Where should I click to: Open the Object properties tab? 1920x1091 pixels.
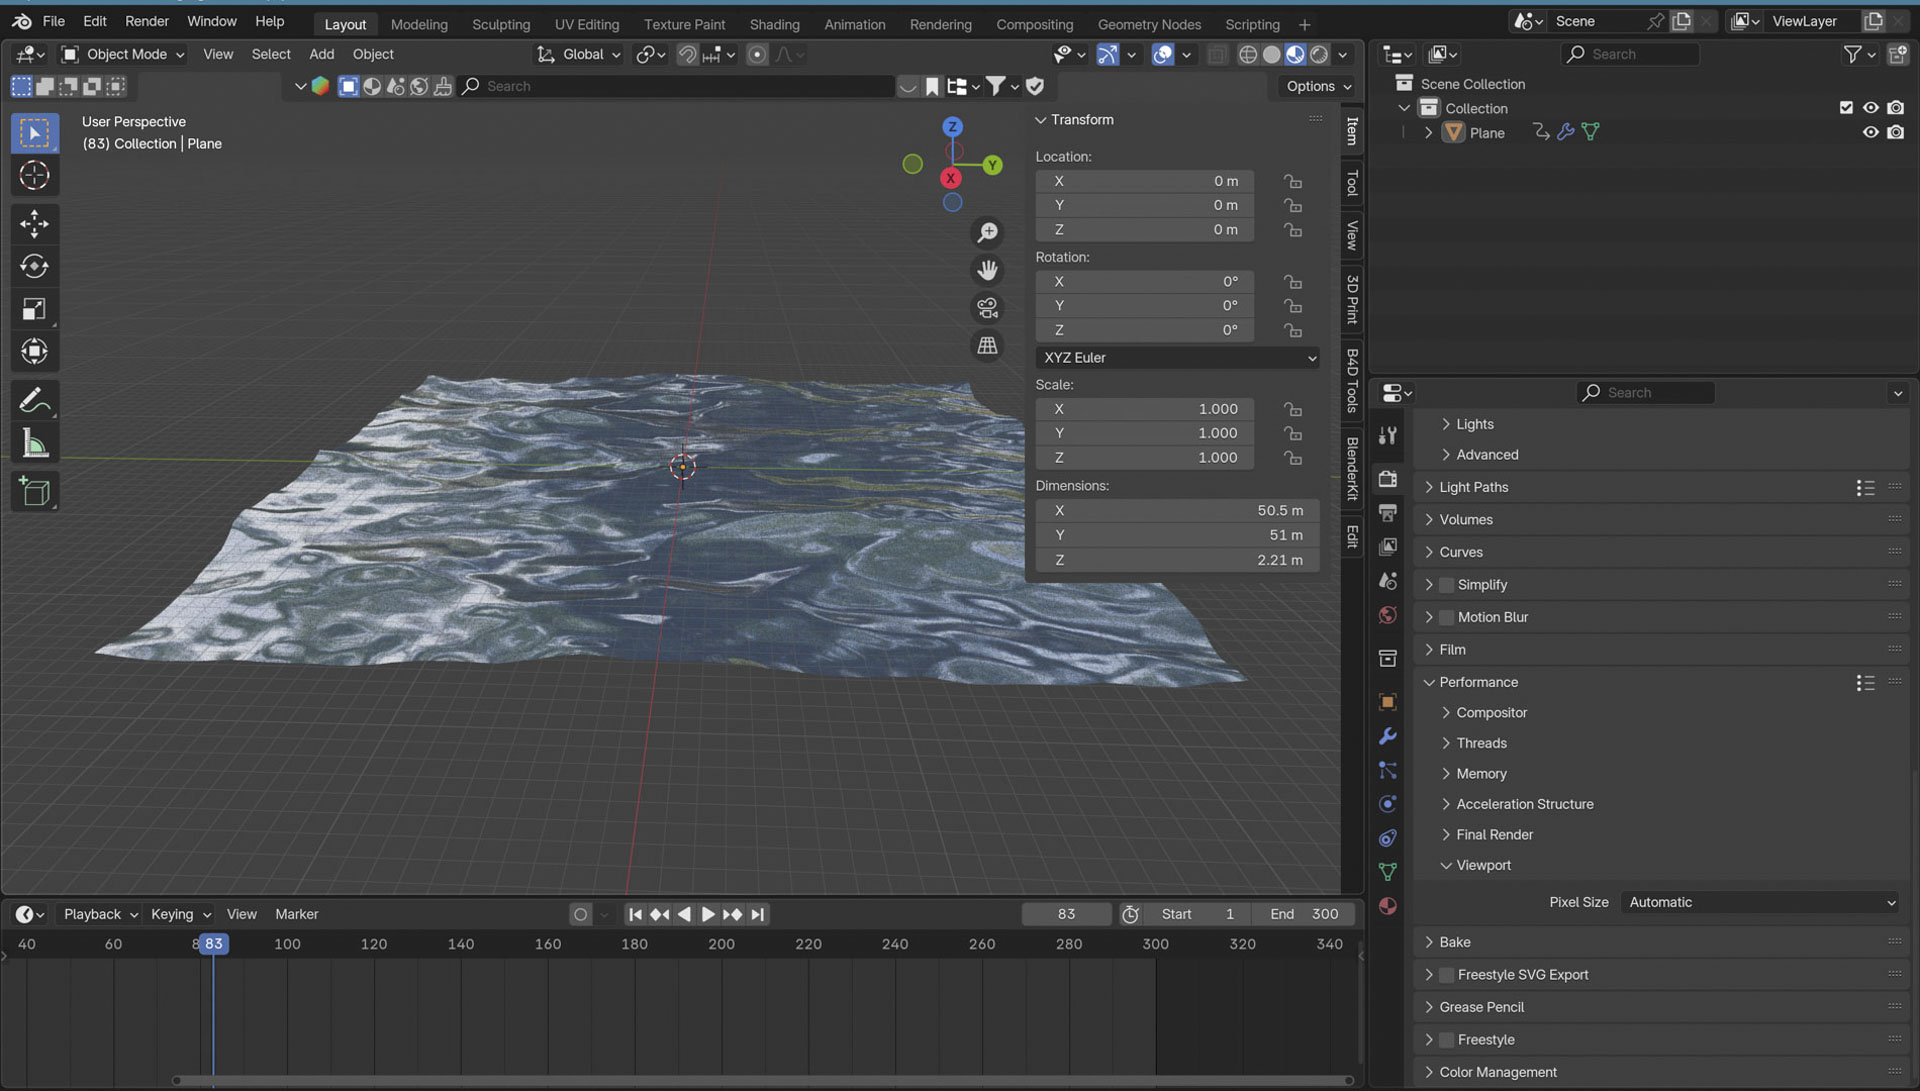(1388, 702)
